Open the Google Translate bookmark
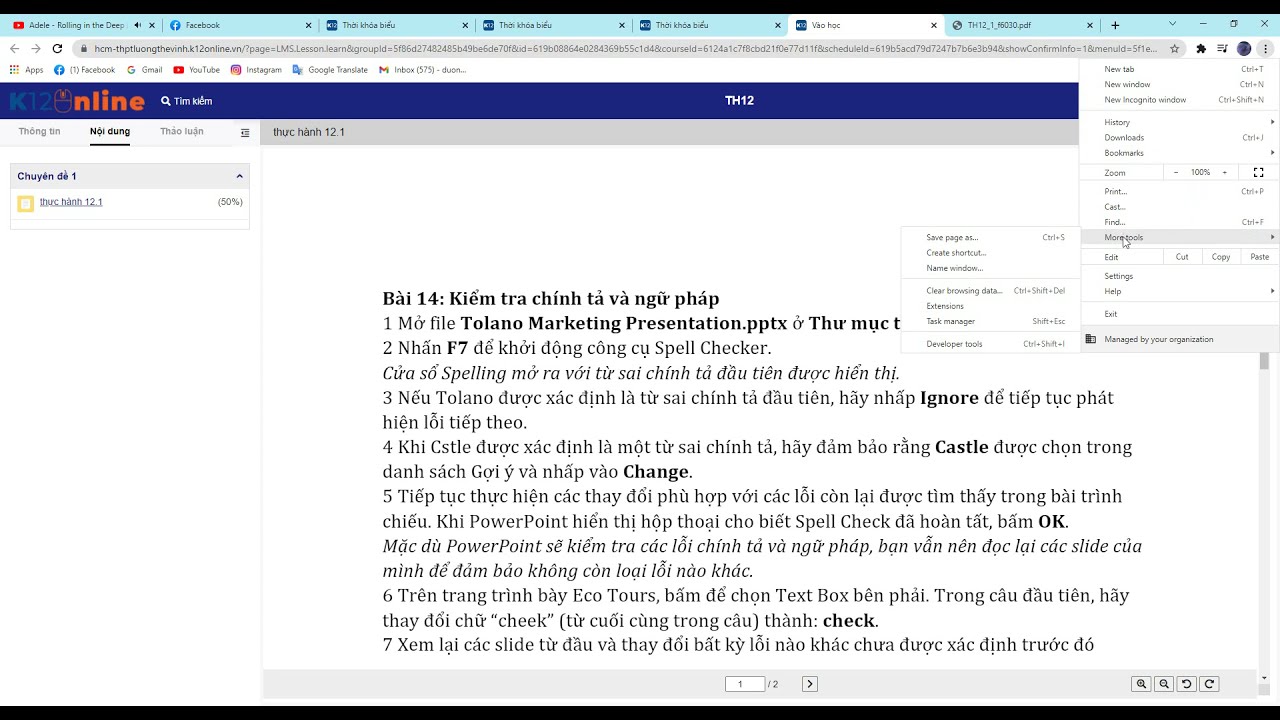Image resolution: width=1280 pixels, height=720 pixels. point(330,70)
